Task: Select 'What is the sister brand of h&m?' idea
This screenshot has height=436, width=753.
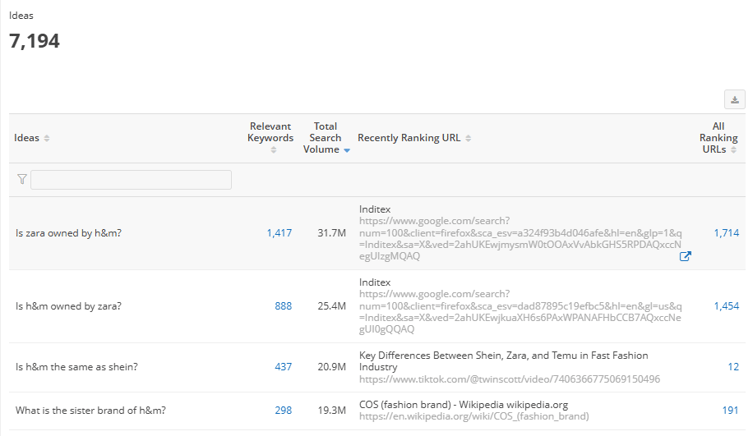Action: [x=90, y=410]
